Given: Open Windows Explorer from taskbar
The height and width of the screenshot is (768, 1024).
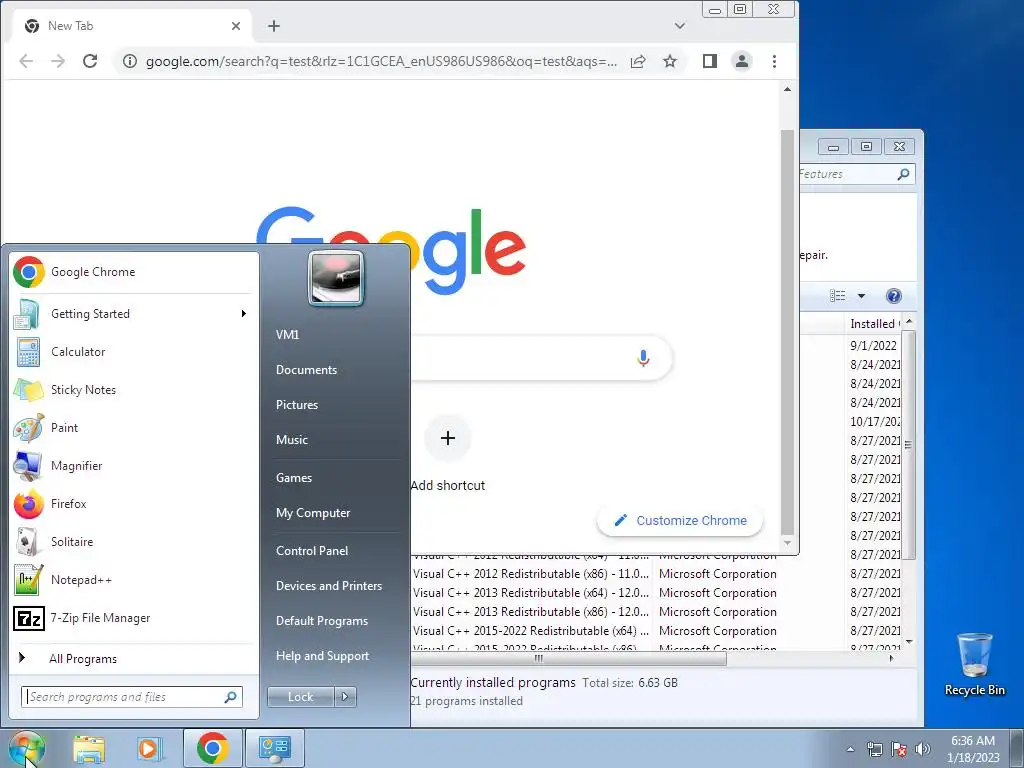Looking at the screenshot, I should 89,748.
